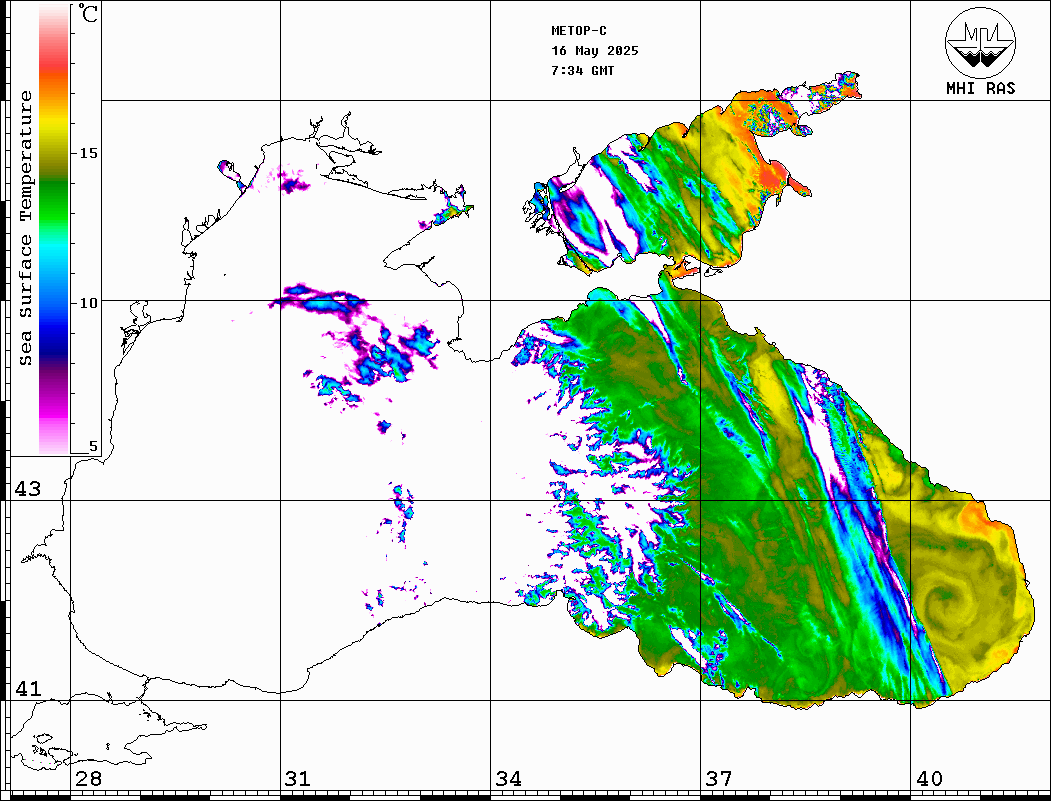Click the "METOP-C" satellite label

click(x=578, y=31)
